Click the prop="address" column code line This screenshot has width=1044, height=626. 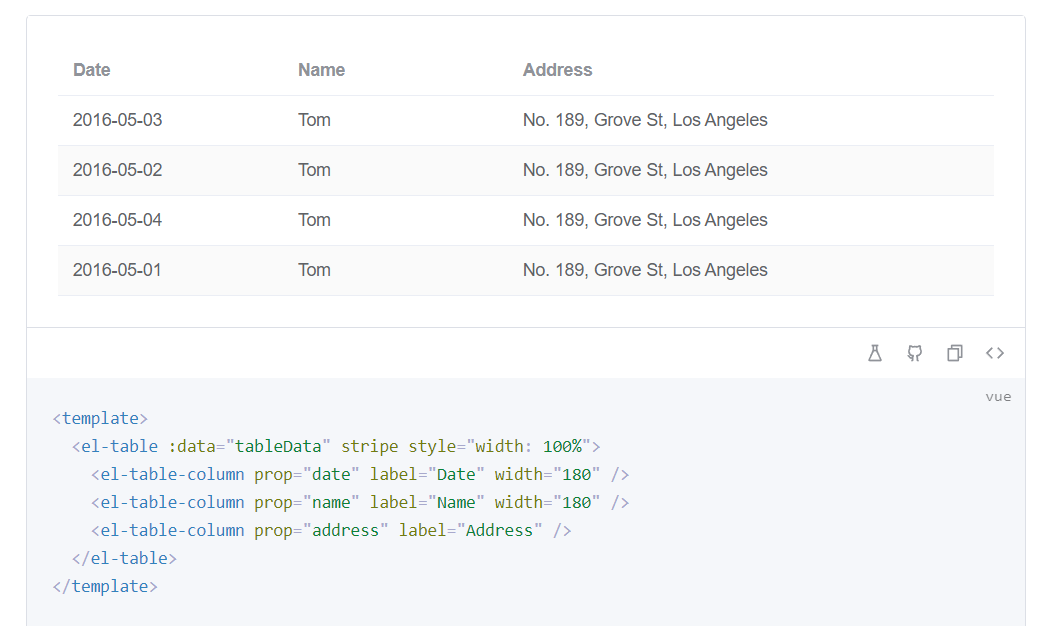coord(331,530)
